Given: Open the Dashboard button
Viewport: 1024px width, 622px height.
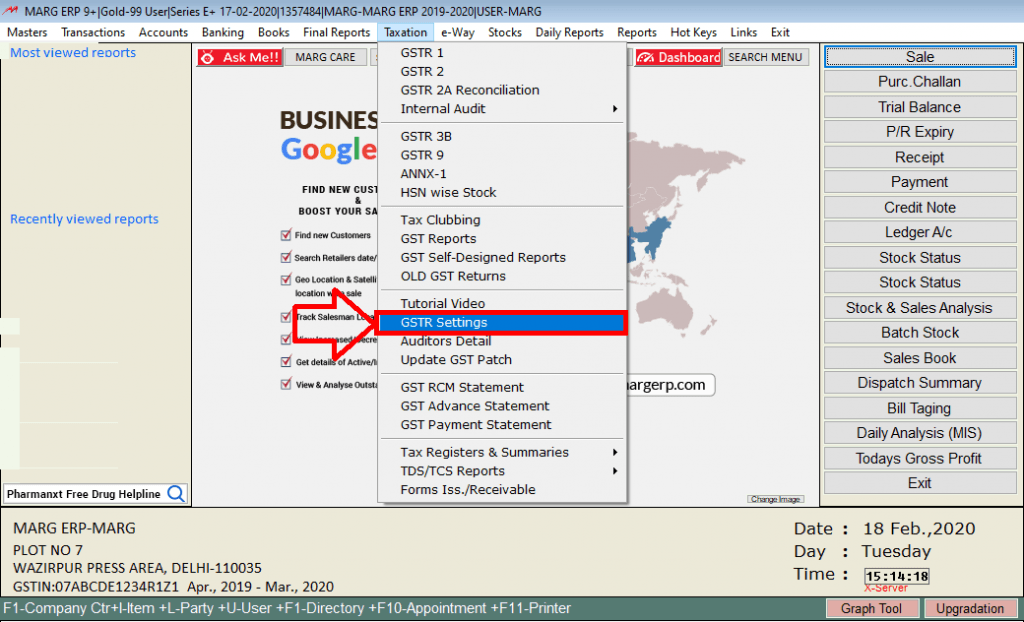Looking at the screenshot, I should click(x=678, y=57).
